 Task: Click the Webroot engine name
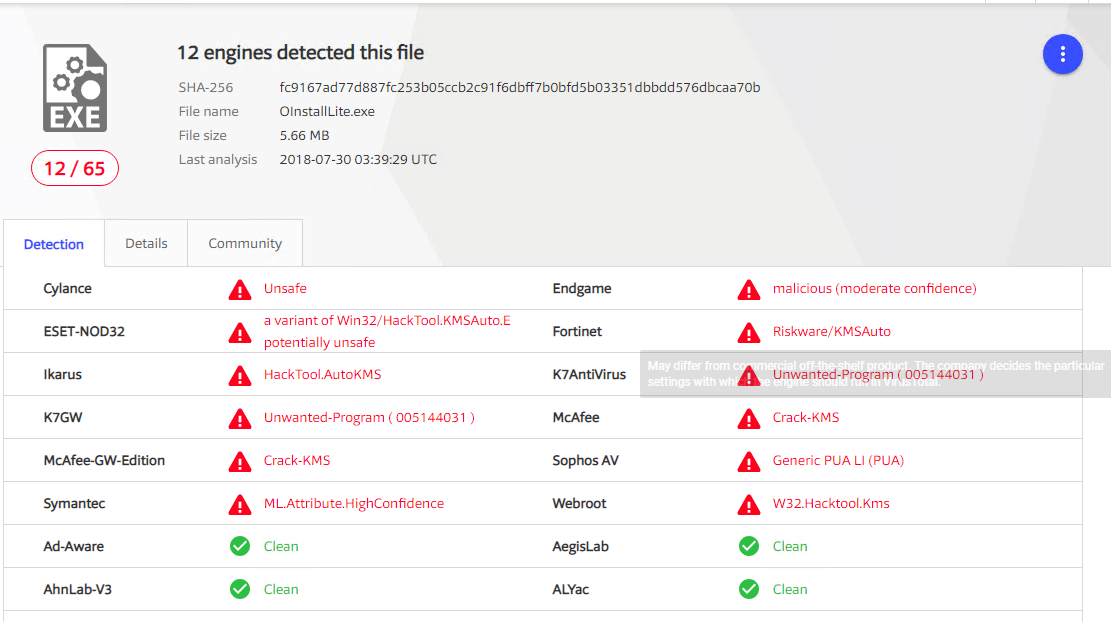(580, 504)
